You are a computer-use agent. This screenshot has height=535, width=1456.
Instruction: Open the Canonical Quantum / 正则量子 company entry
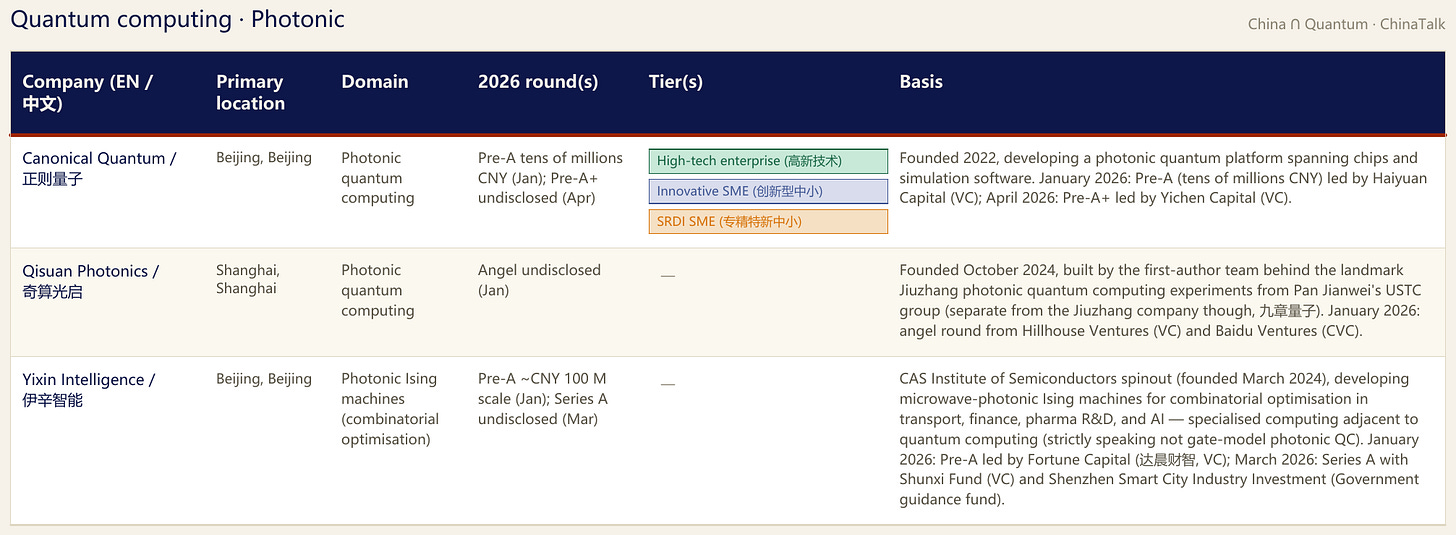[x=99, y=168]
